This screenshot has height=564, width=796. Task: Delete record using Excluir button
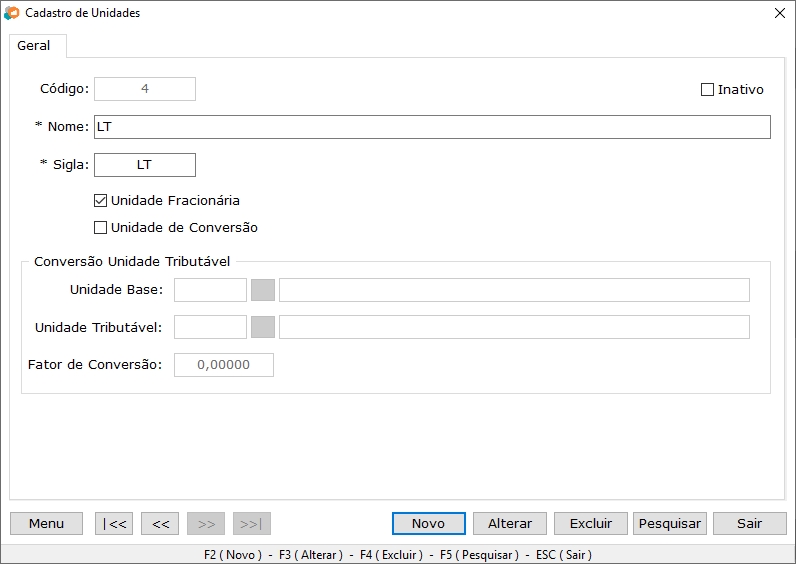[x=590, y=523]
